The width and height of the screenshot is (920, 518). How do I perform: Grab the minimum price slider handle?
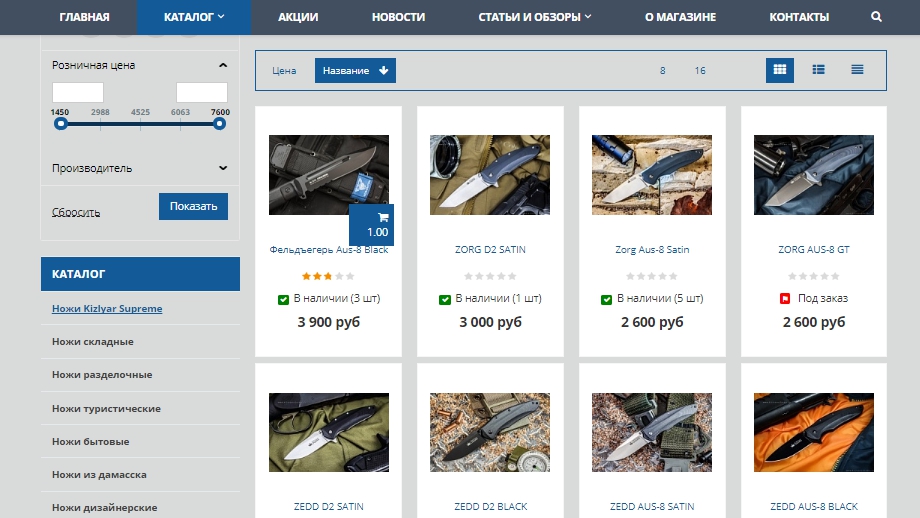pos(60,124)
